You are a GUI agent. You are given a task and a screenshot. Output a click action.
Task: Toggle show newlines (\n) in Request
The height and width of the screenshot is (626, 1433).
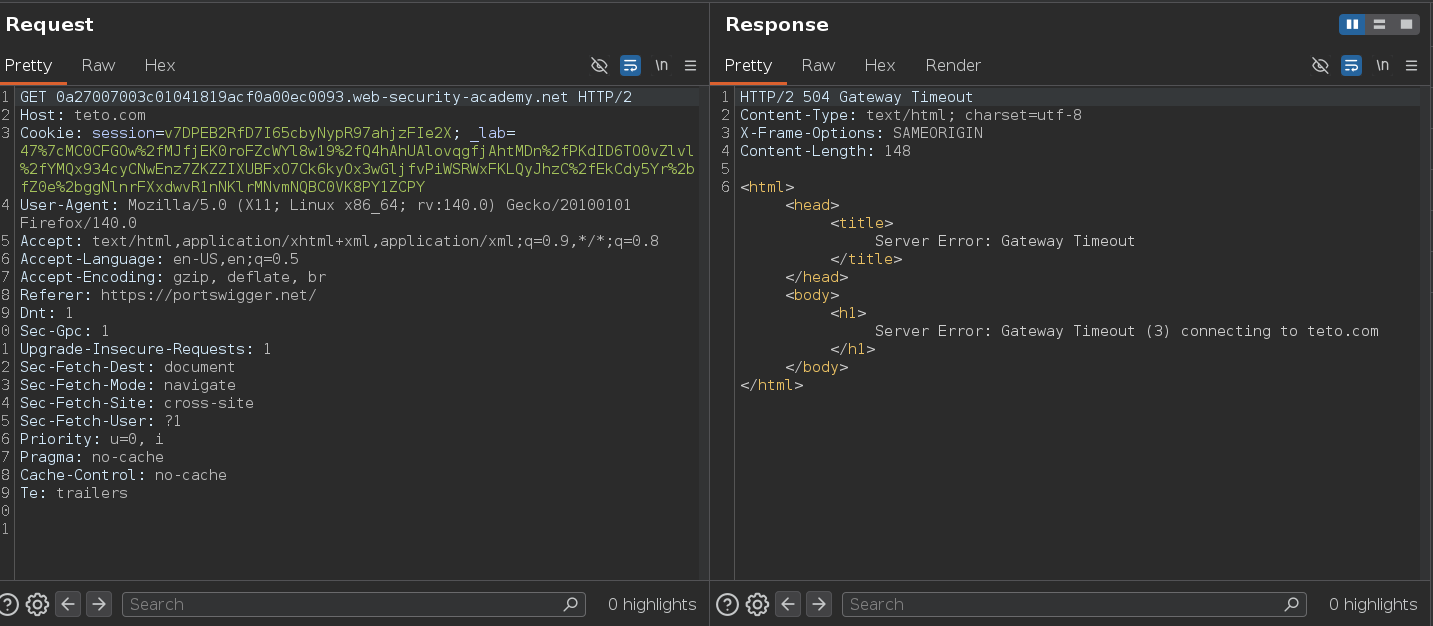(662, 65)
